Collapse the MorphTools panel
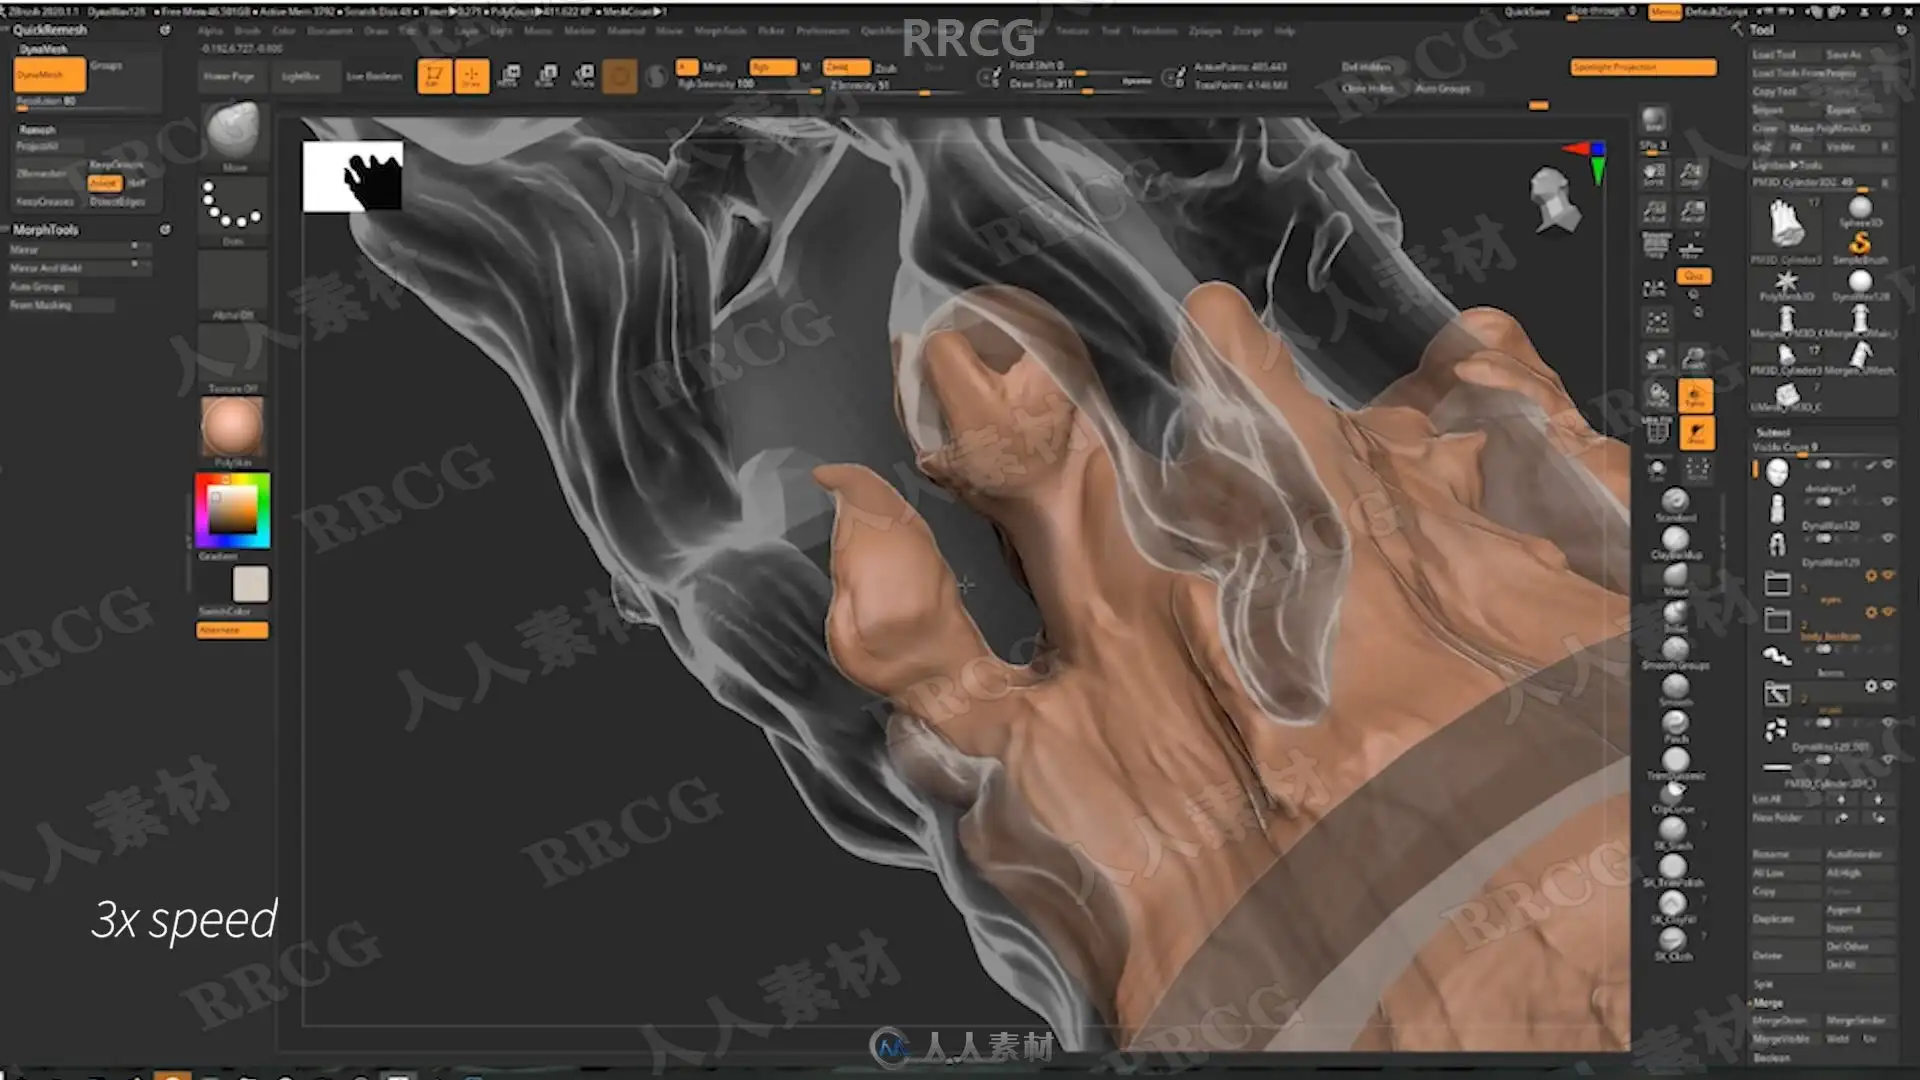This screenshot has height=1080, width=1920. [x=45, y=230]
